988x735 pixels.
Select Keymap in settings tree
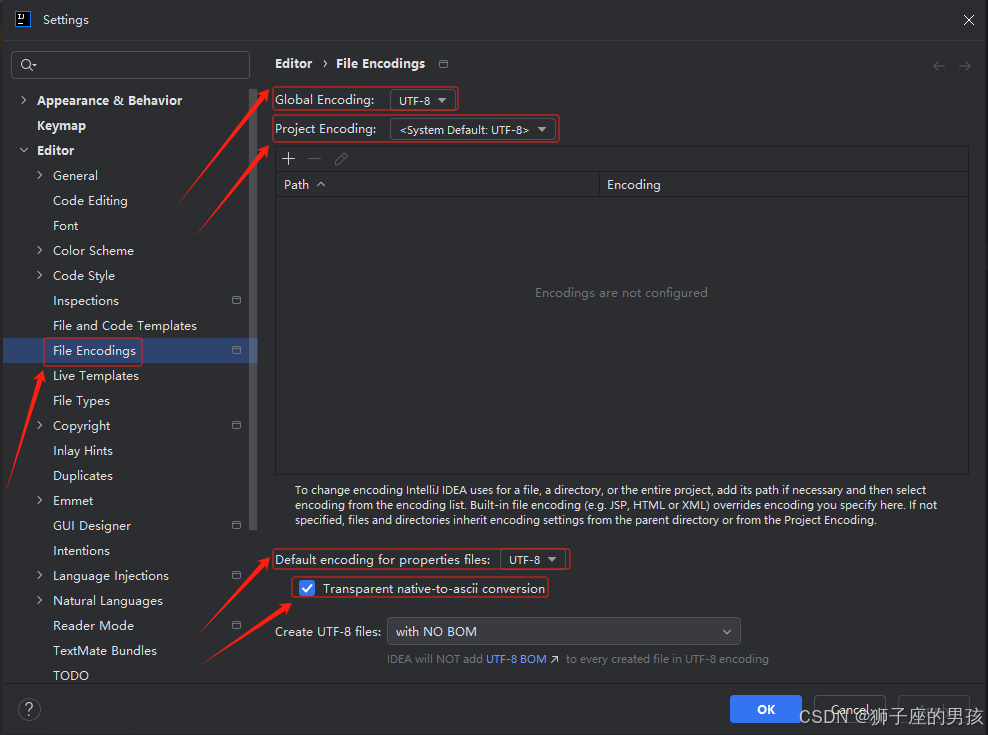coord(61,125)
